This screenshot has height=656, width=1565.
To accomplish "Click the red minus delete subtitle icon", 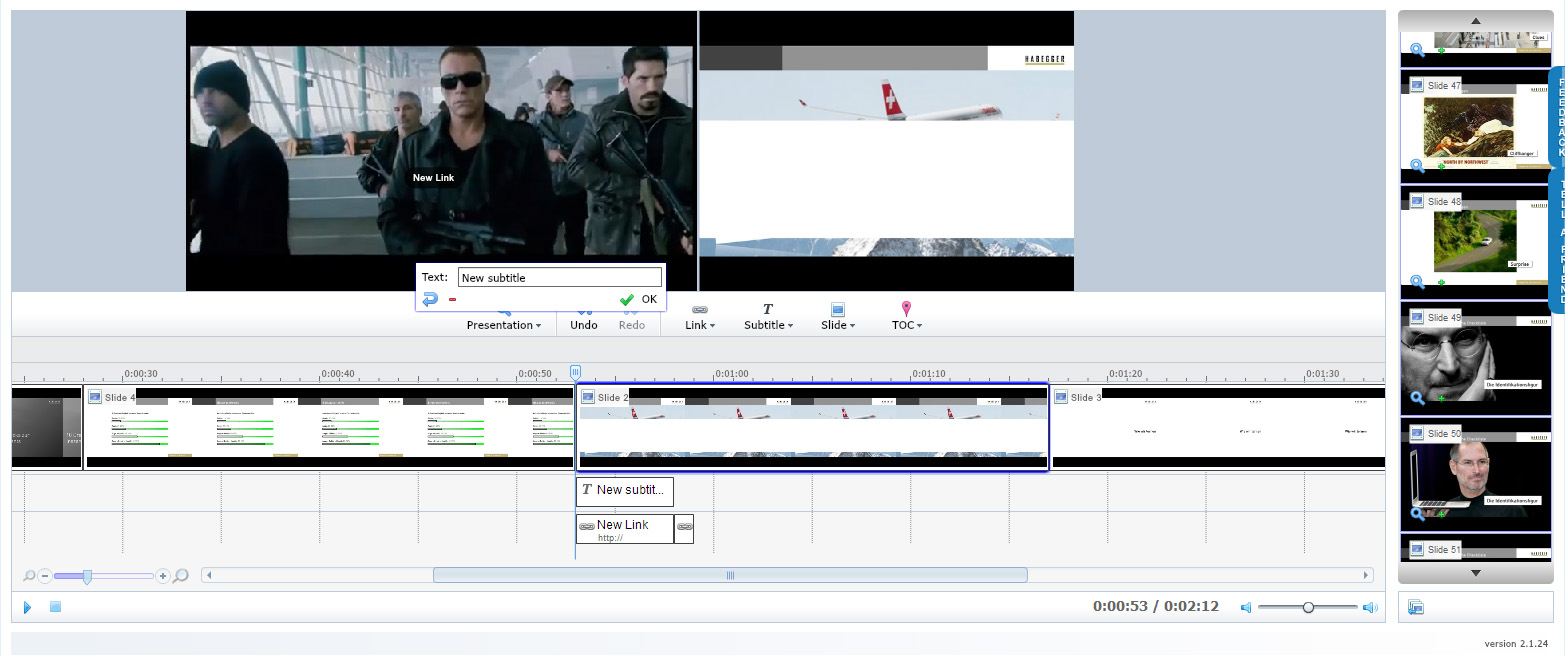I will point(452,299).
